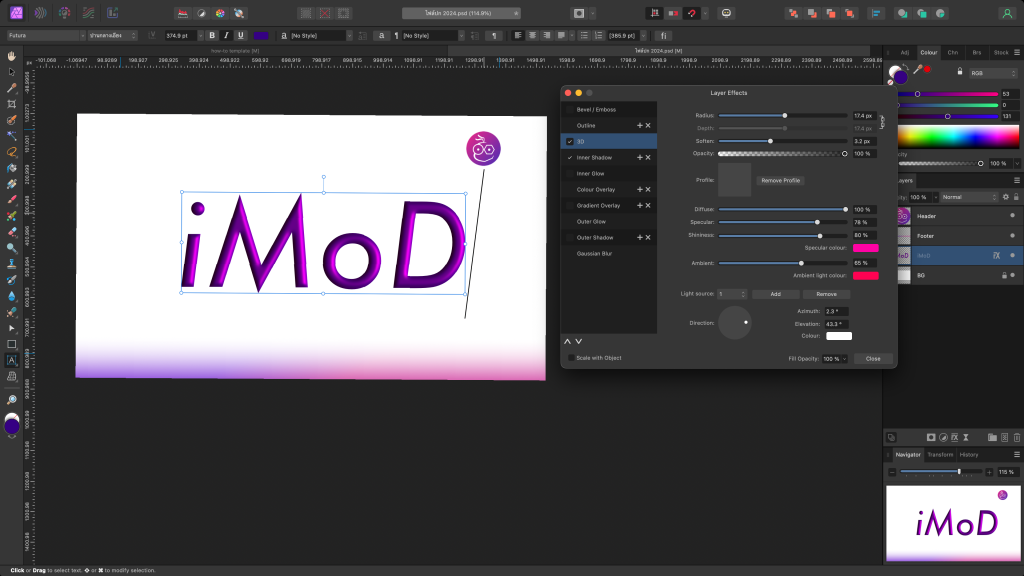Click the Auto Colour wheel icon
The width and height of the screenshot is (1024, 576).
220,14
